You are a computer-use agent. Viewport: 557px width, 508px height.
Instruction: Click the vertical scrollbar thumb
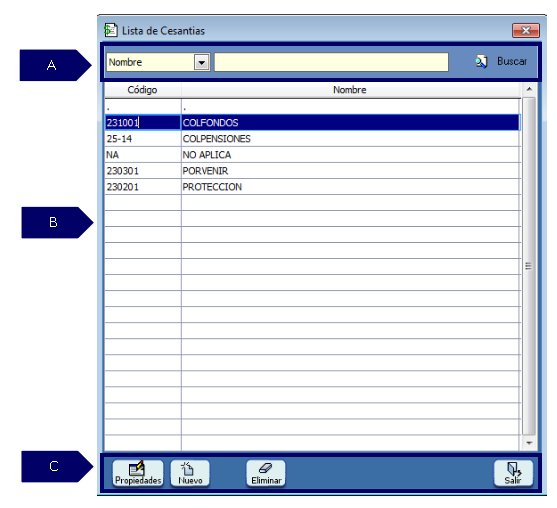coord(529,266)
